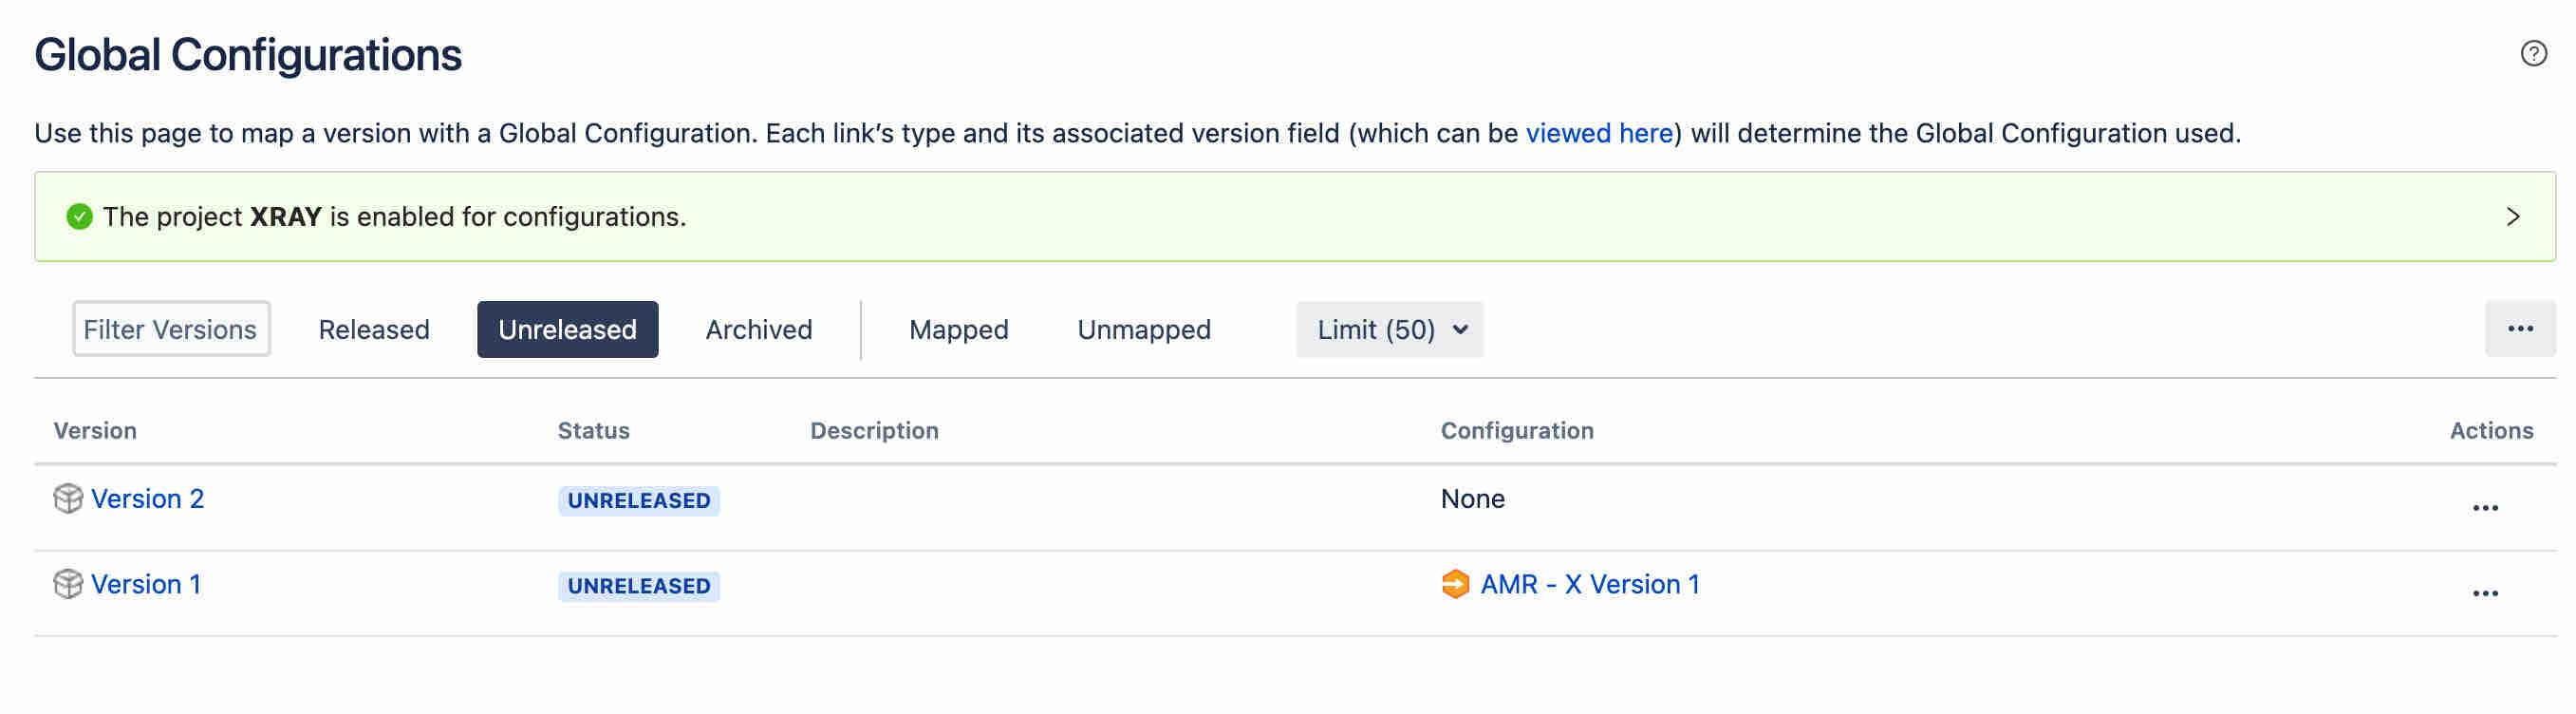Open the "viewed here" link
Screen dimensions: 2576x714
[x=1598, y=134]
